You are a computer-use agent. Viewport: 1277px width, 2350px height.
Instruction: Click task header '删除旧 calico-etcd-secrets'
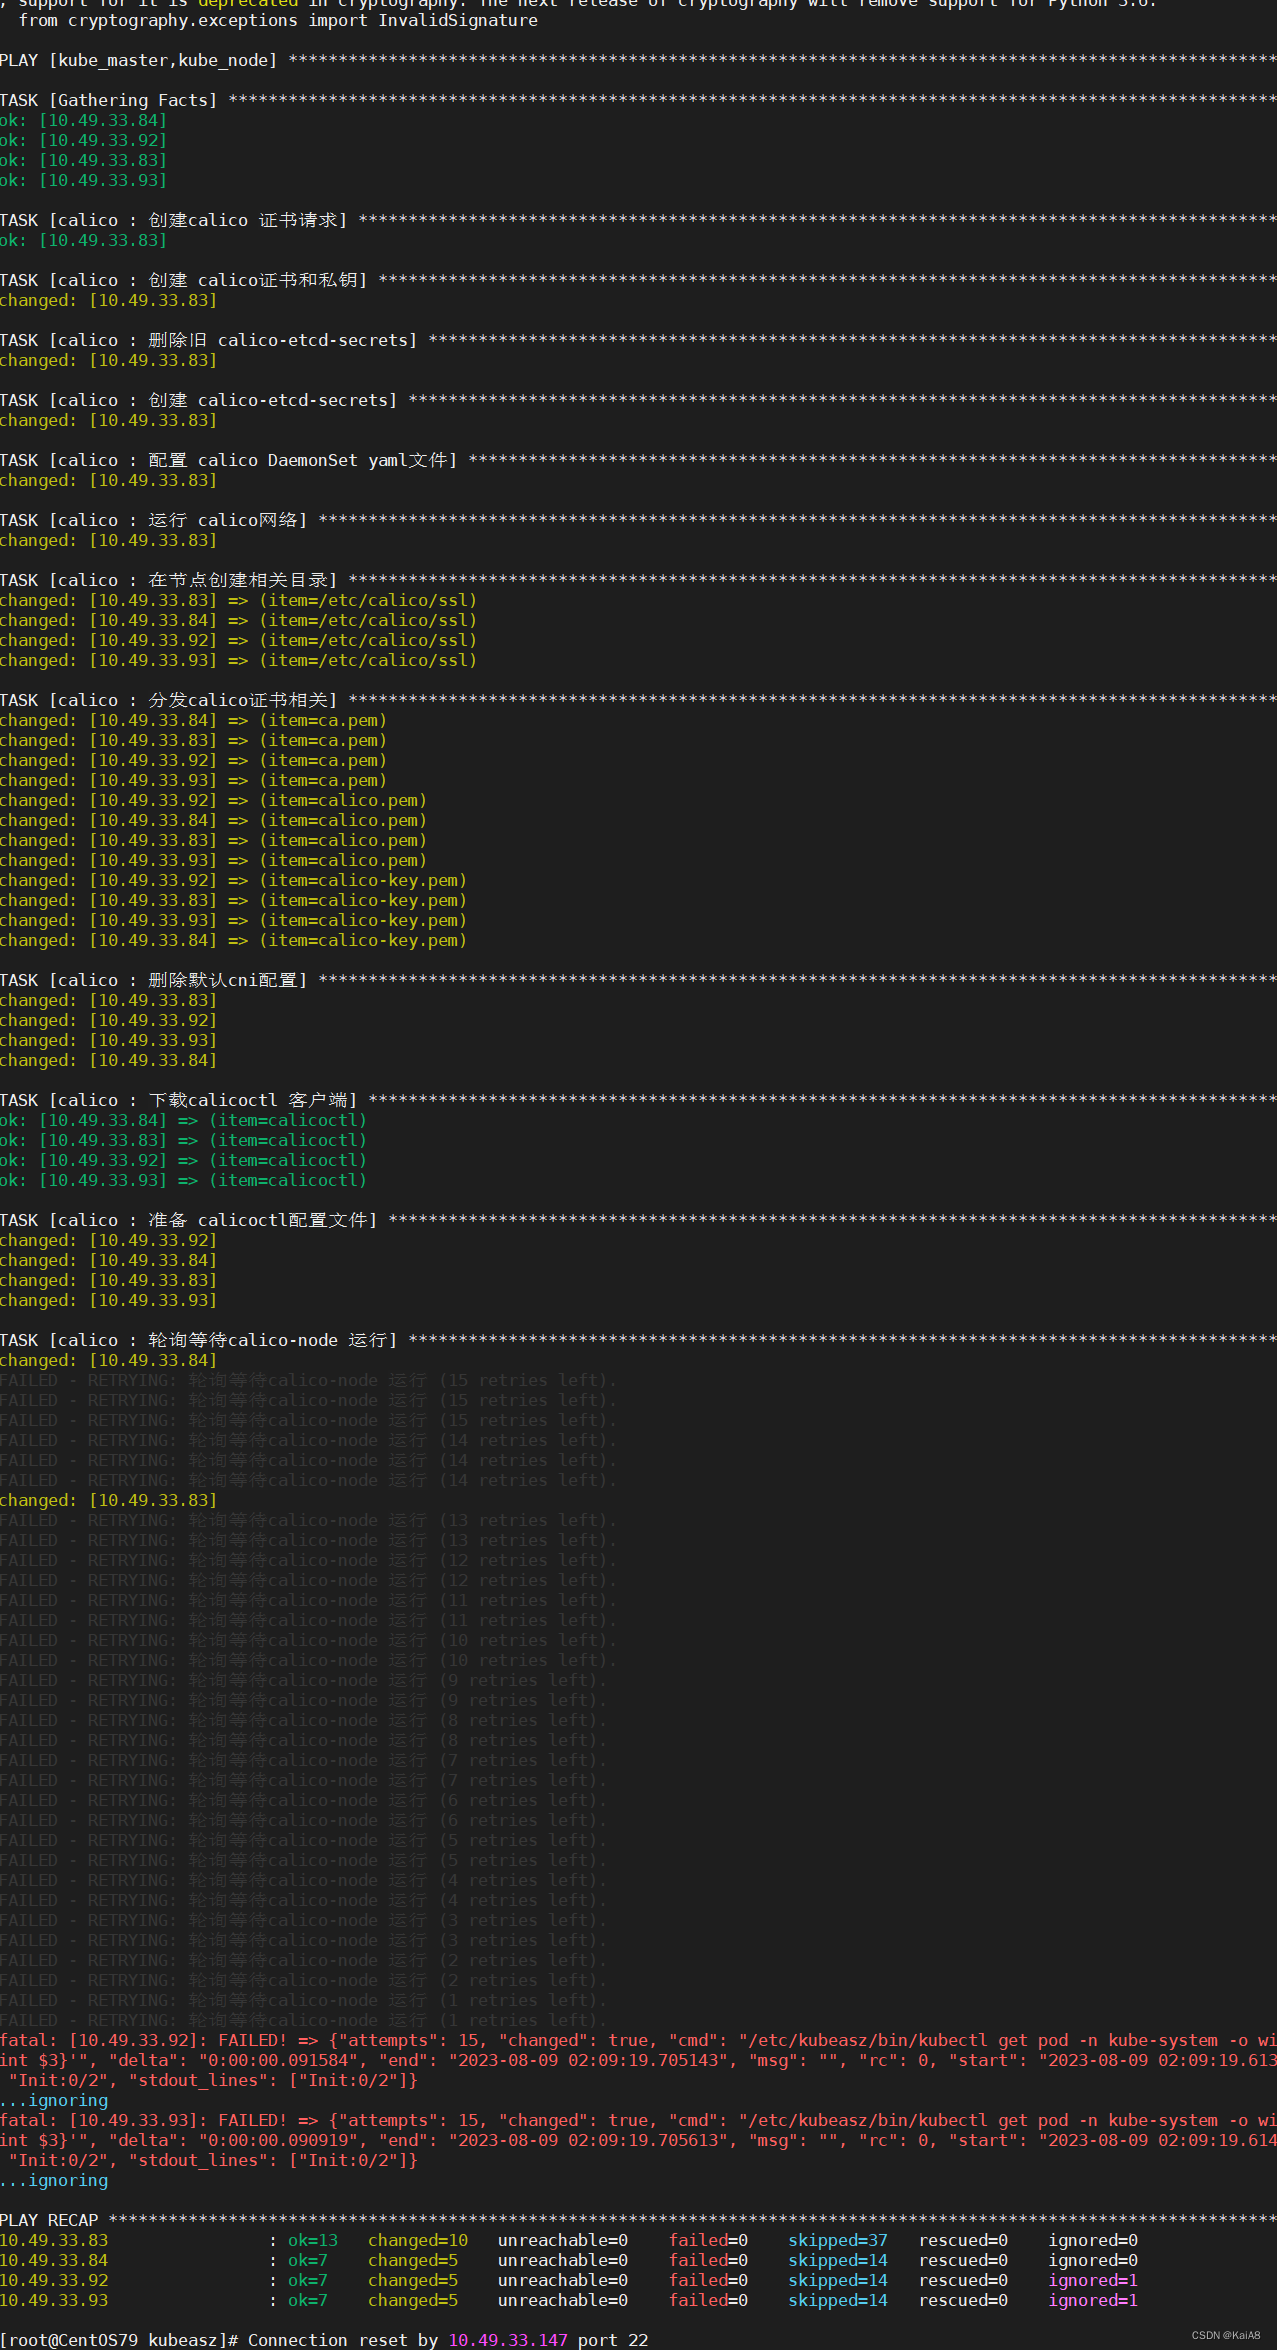[208, 340]
